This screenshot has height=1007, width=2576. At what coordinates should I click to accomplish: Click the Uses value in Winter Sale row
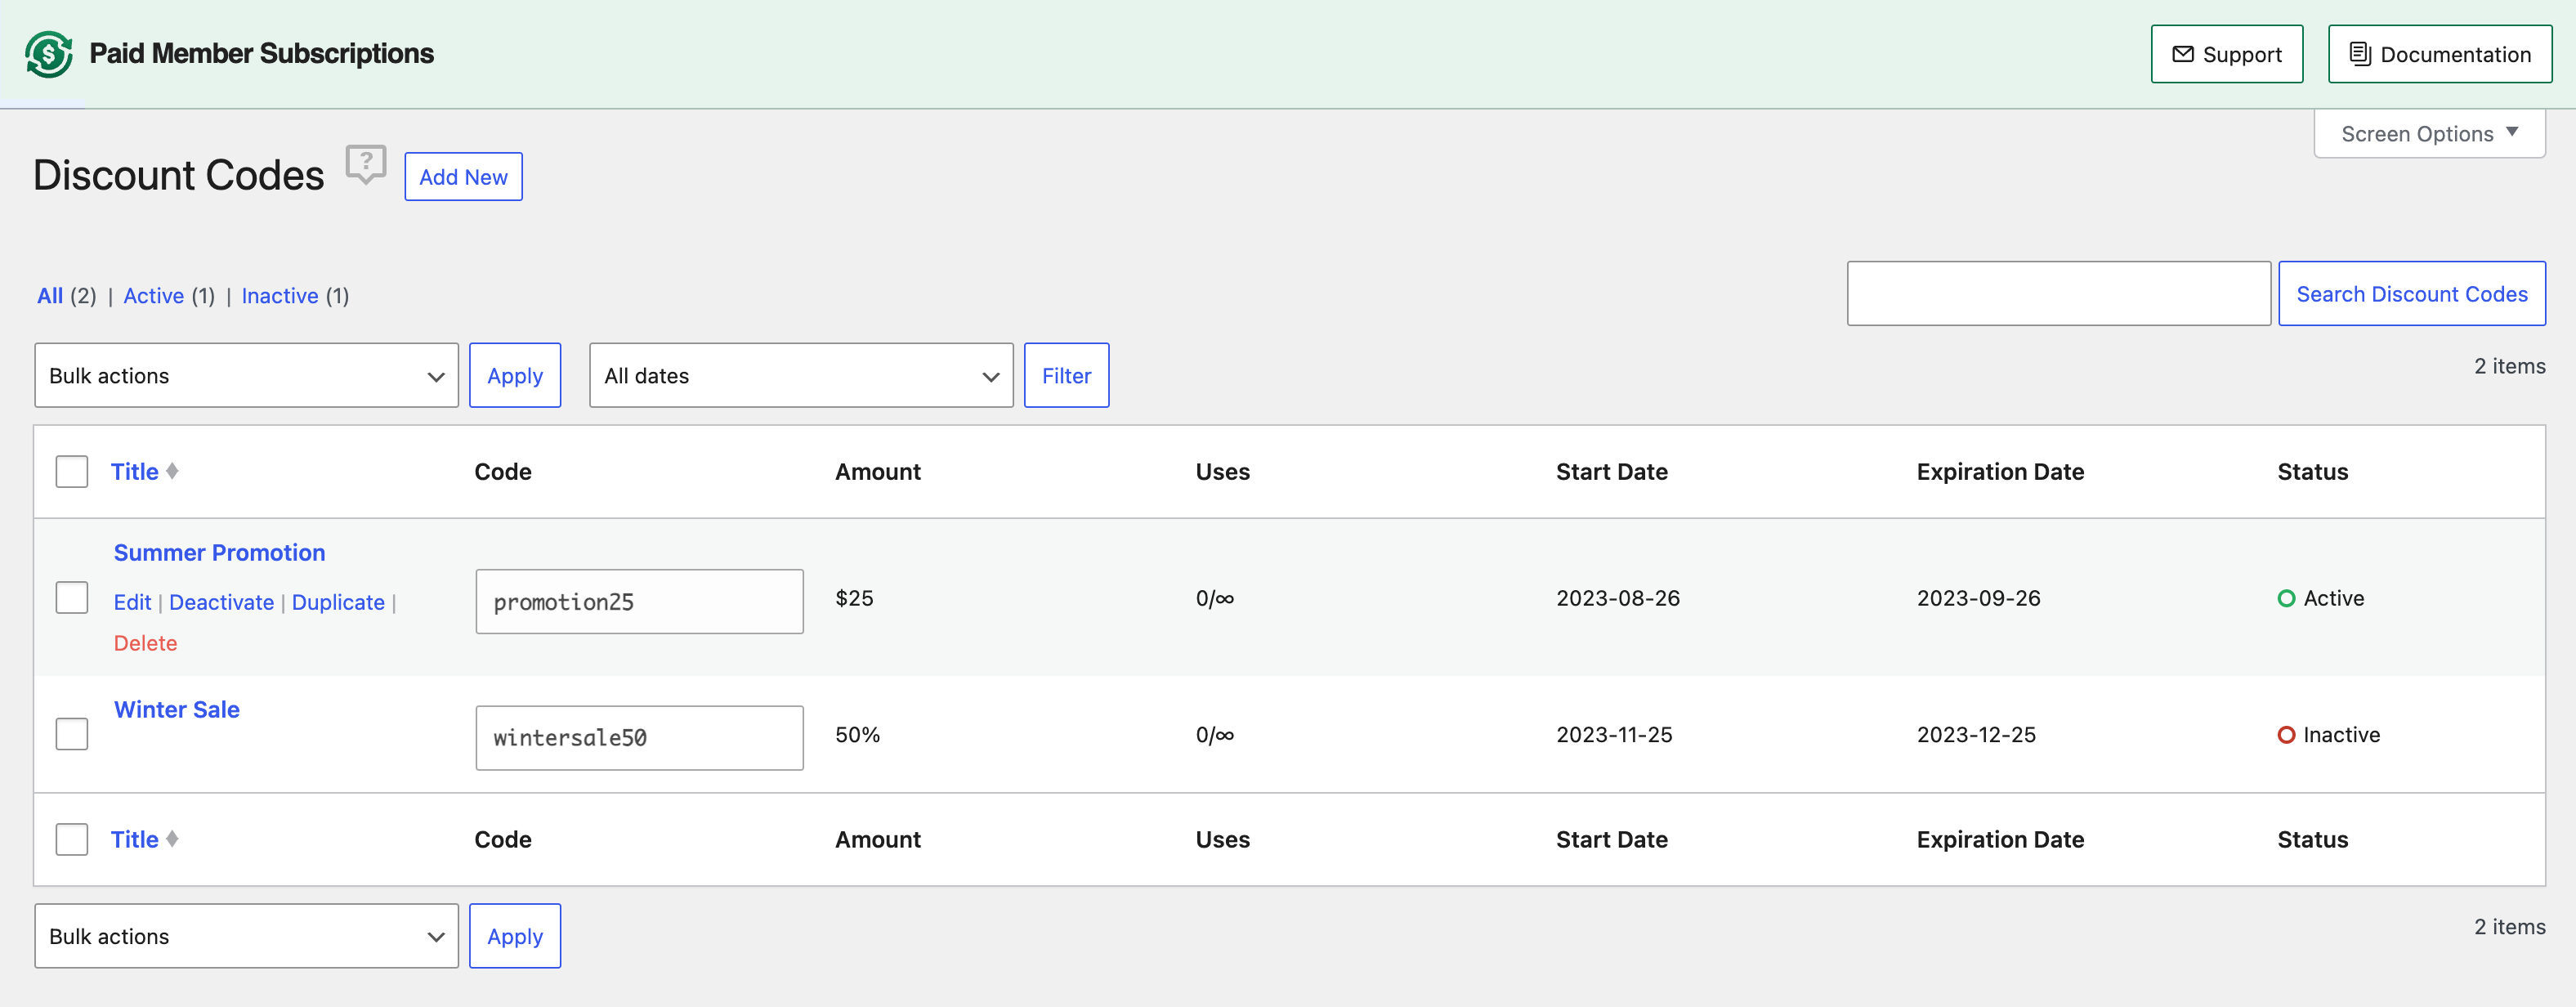click(1214, 735)
